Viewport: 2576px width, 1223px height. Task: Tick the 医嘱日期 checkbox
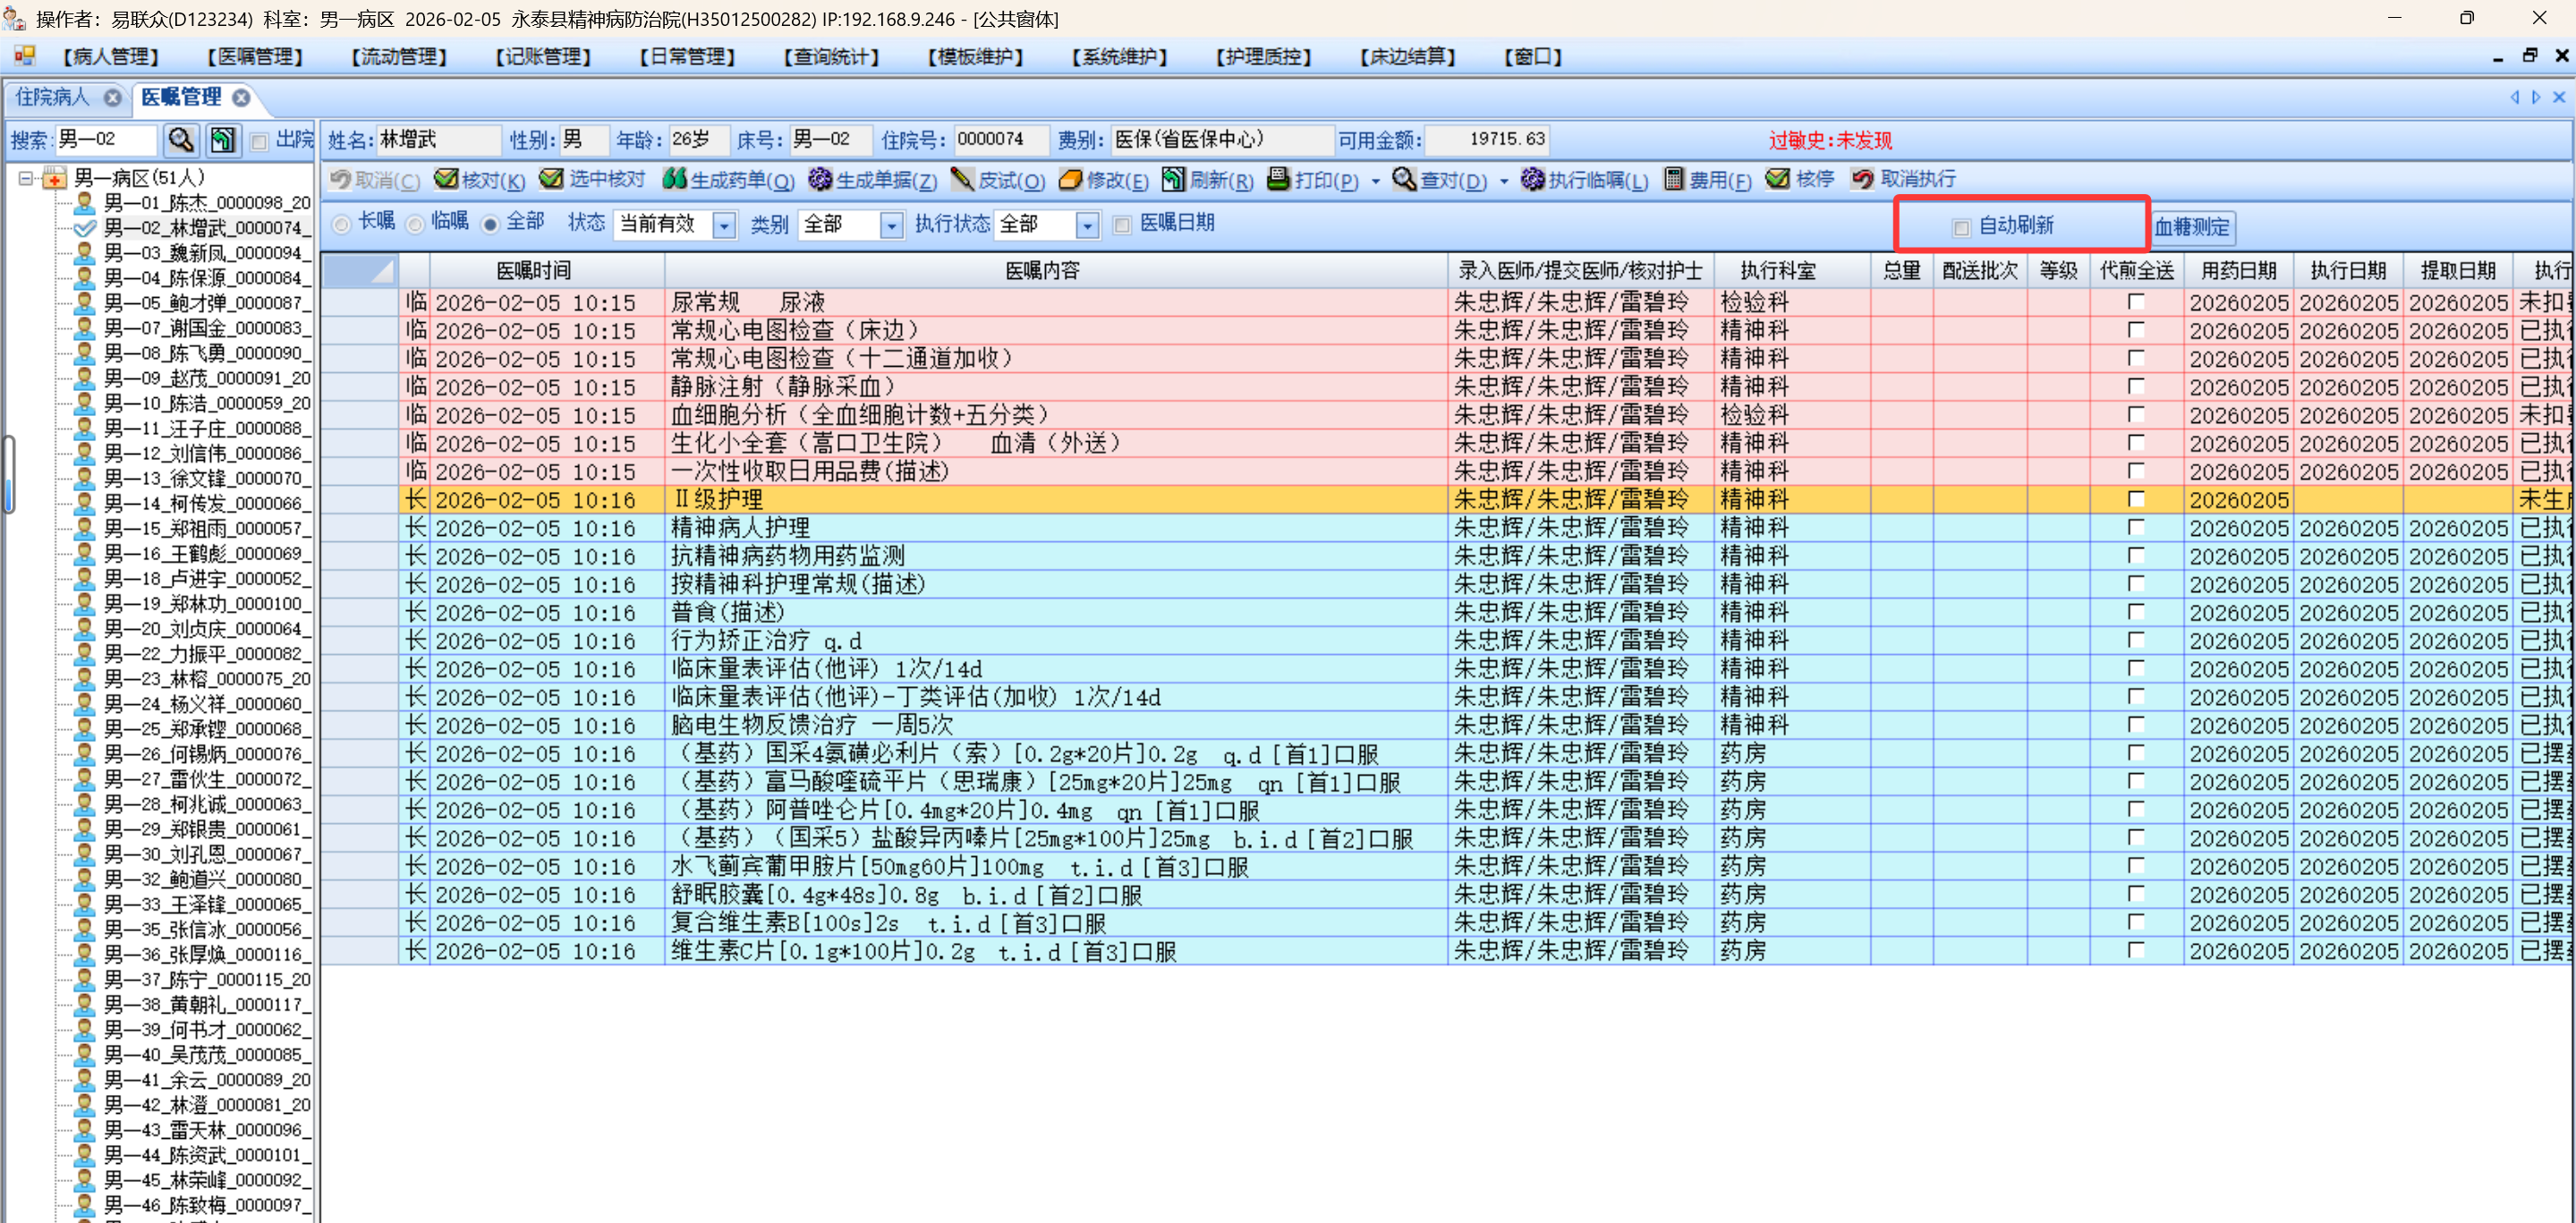[x=1122, y=224]
